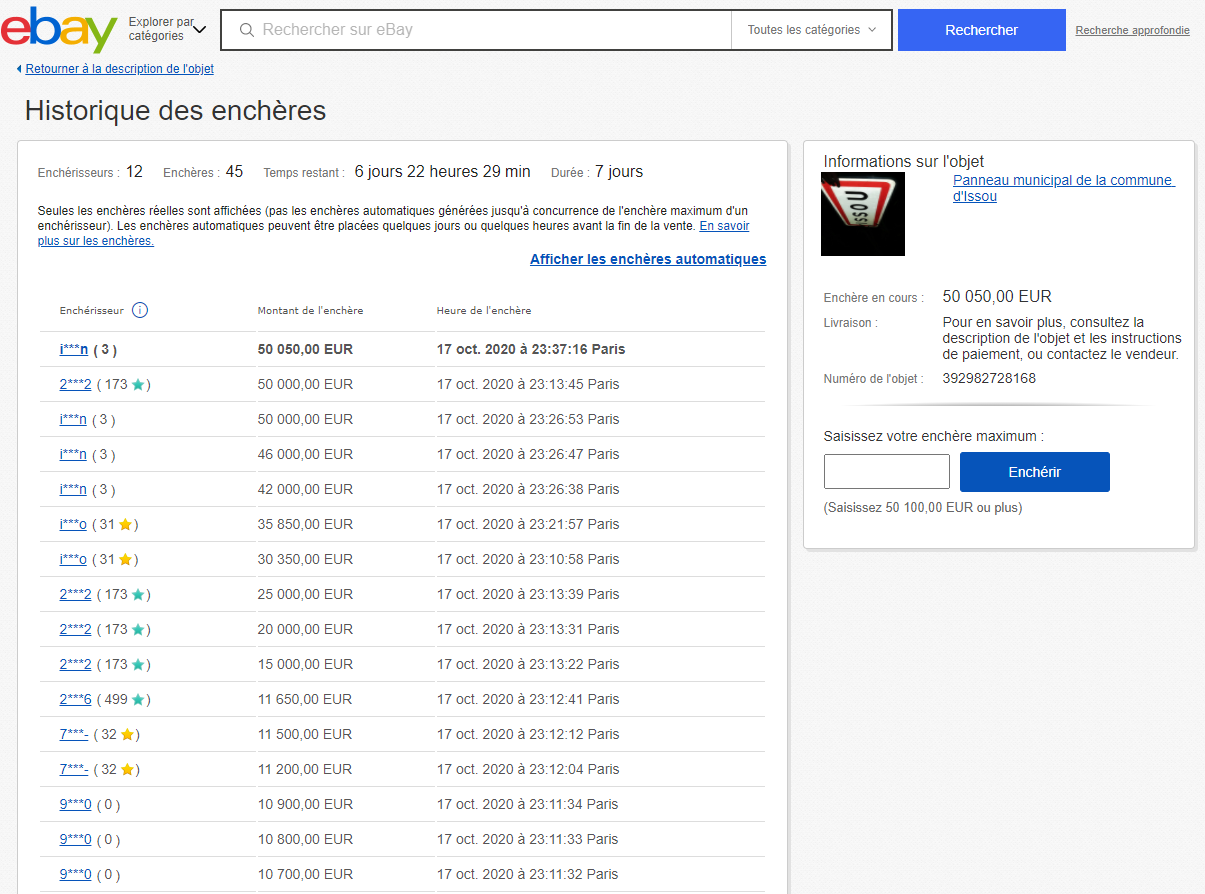The height and width of the screenshot is (894, 1205).
Task: Open bidder 2***6 profile link
Action: click(75, 700)
